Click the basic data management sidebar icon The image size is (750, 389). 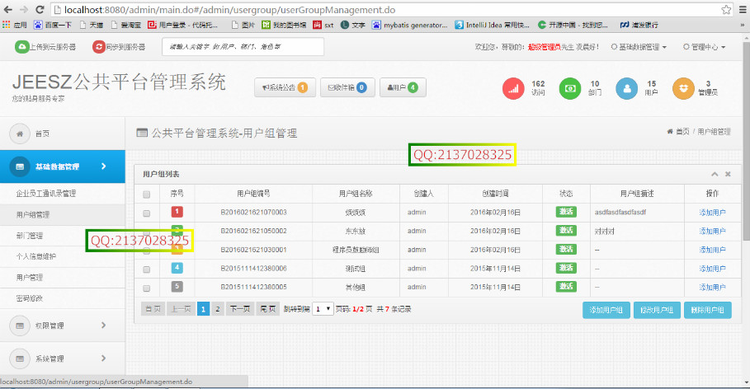pyautogui.click(x=20, y=167)
